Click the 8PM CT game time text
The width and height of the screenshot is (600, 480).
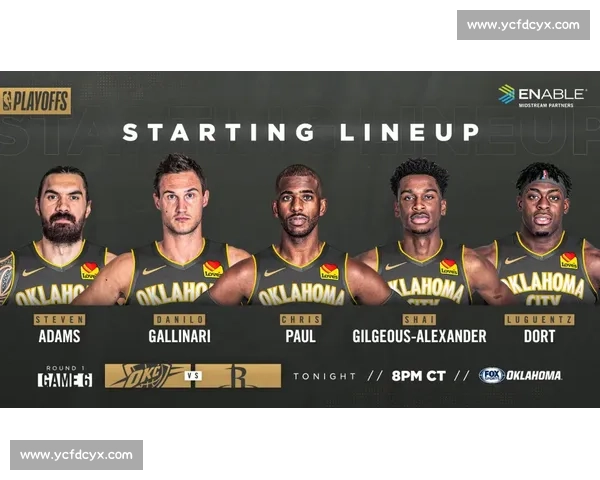coord(419,376)
